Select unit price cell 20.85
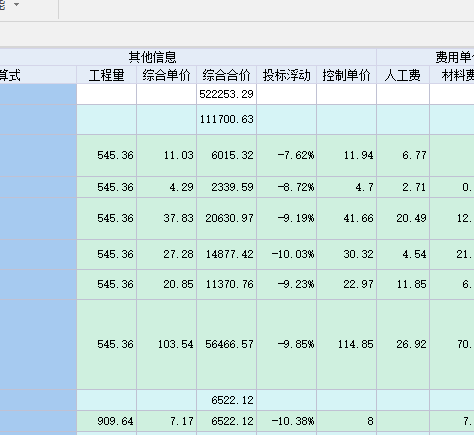The height and width of the screenshot is (435, 474). pyautogui.click(x=167, y=284)
